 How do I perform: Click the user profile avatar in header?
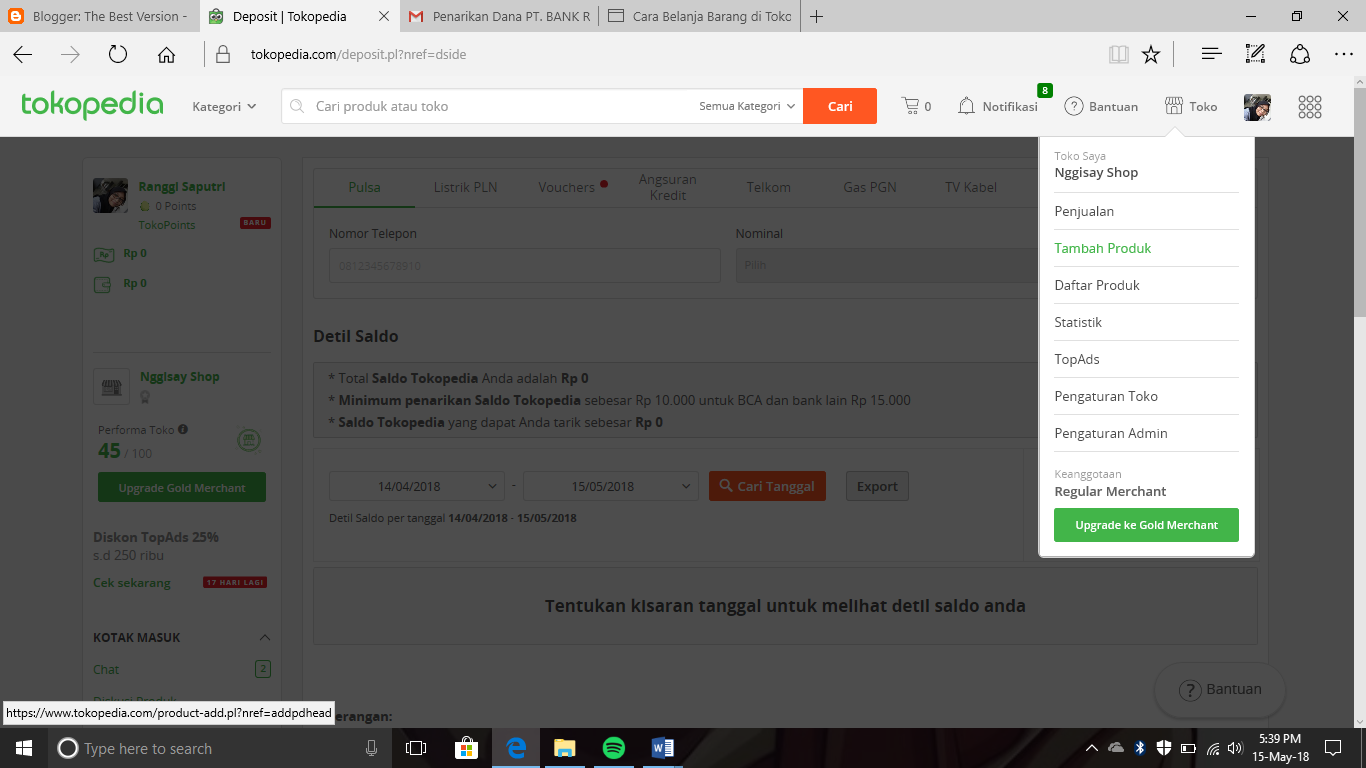(1257, 107)
